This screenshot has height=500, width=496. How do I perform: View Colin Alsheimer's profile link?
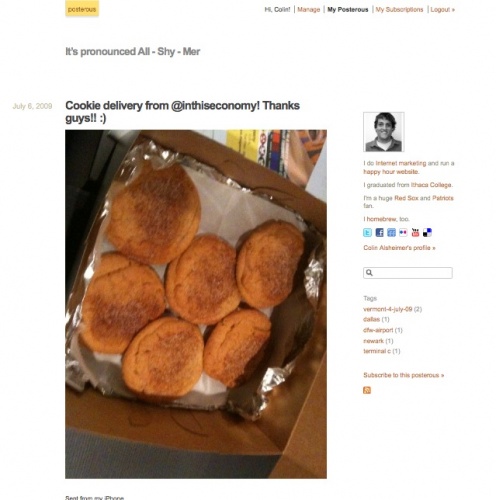399,248
